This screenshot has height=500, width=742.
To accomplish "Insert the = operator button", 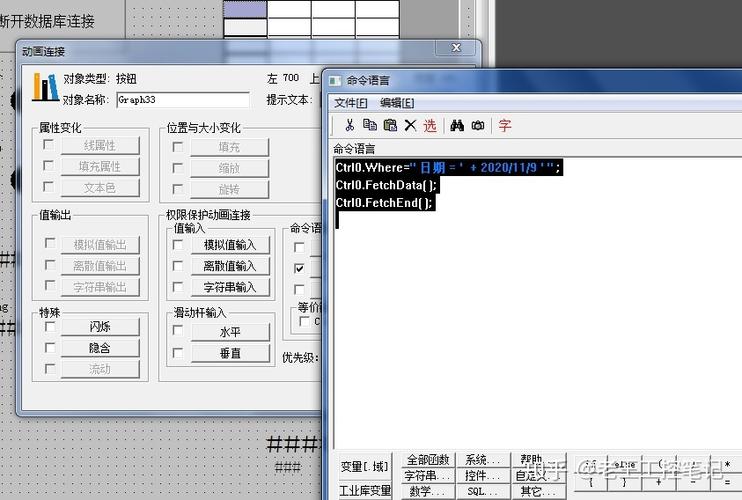I will (x=727, y=482).
